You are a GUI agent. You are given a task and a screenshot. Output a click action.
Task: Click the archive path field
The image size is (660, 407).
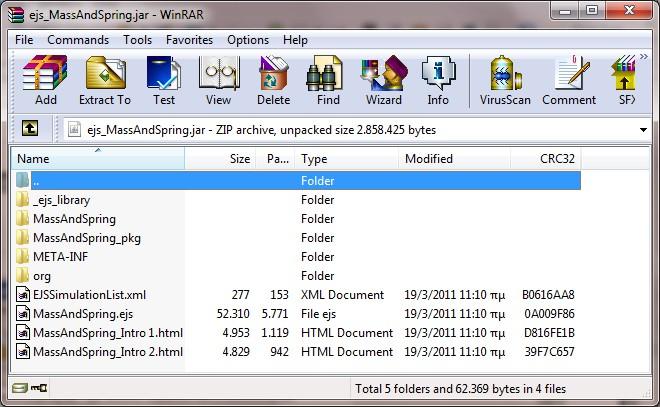pos(357,130)
